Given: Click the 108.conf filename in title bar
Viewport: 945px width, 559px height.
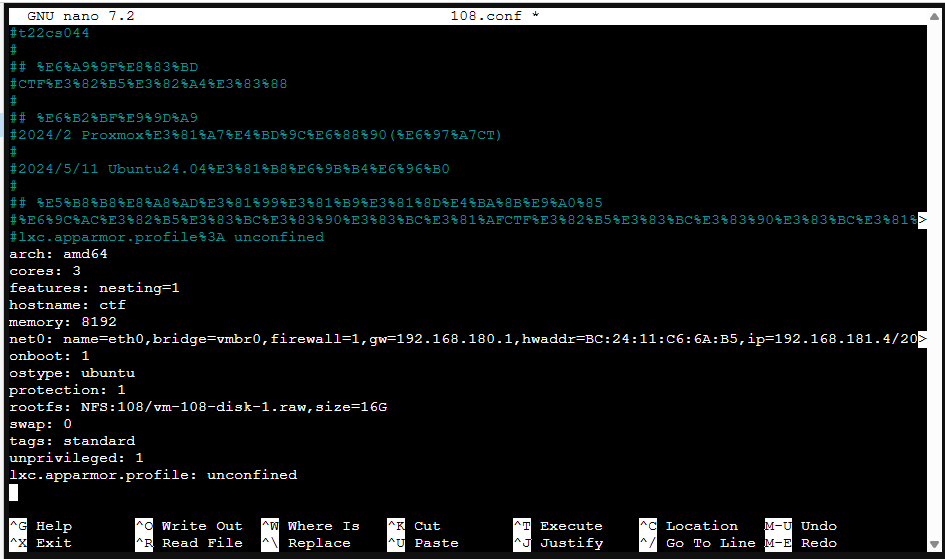Looking at the screenshot, I should pyautogui.click(x=486, y=16).
